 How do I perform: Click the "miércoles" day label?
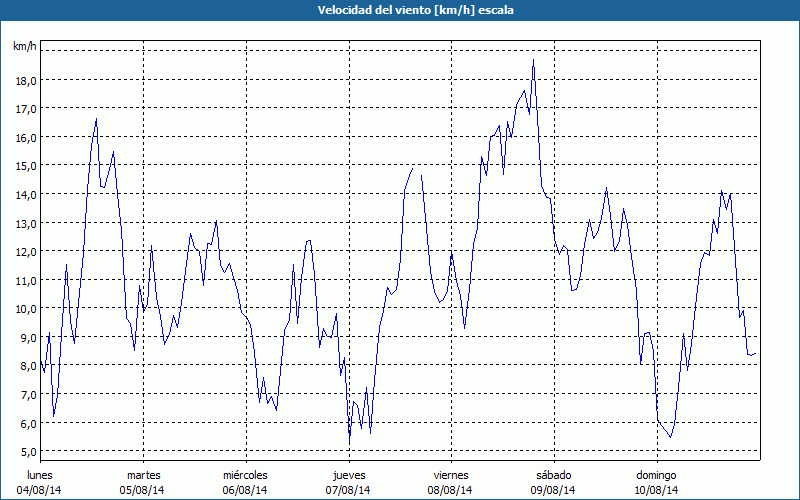point(245,475)
